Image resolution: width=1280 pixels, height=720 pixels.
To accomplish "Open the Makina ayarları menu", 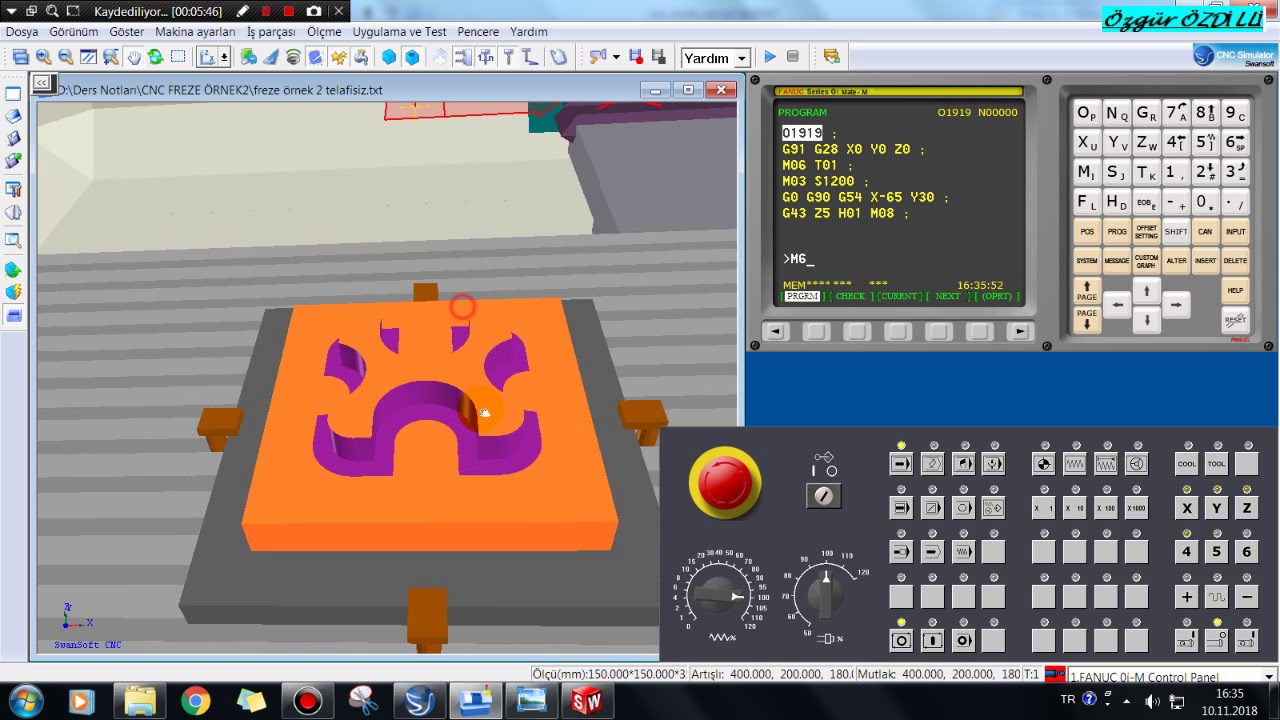I will pyautogui.click(x=195, y=32).
